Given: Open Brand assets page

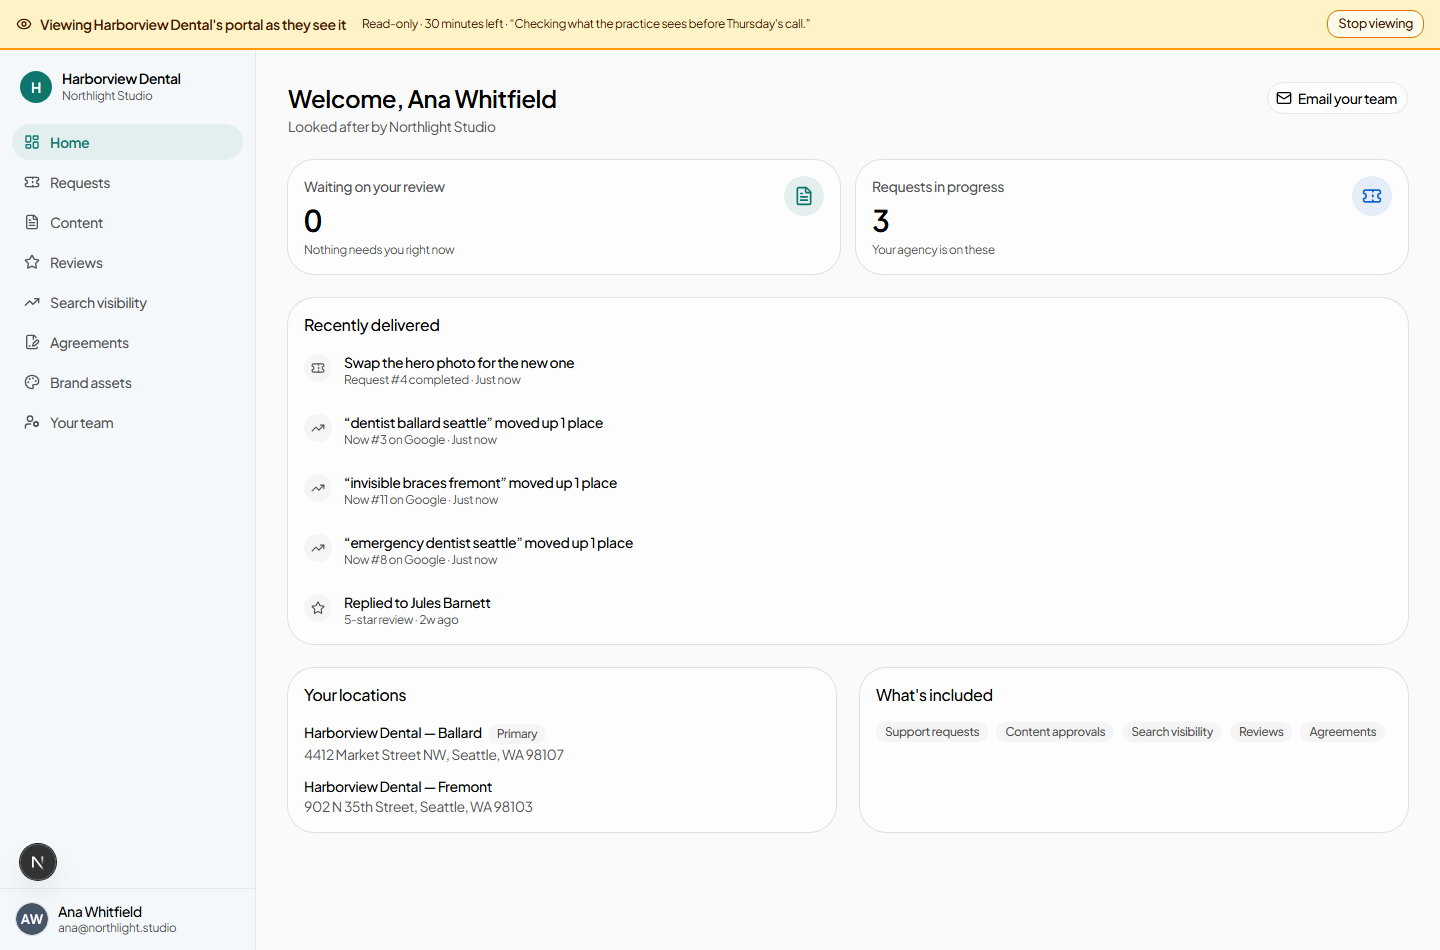Looking at the screenshot, I should [127, 382].
